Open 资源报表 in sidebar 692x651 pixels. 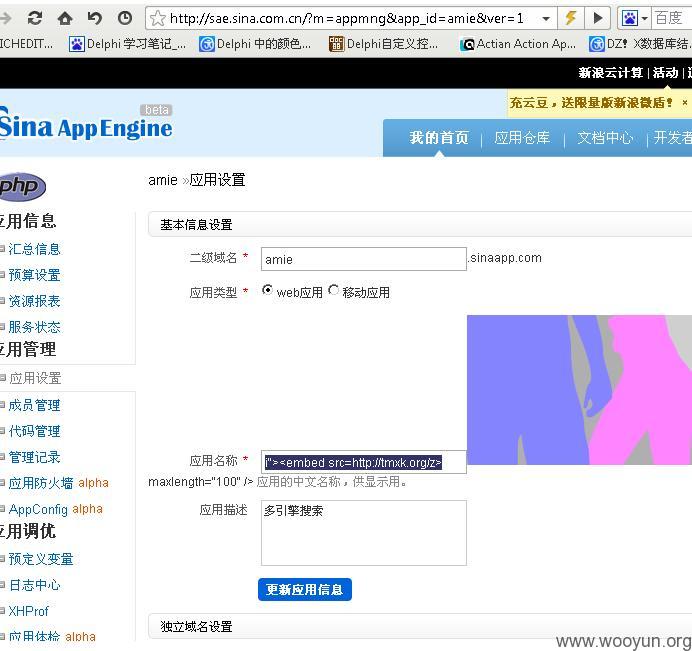pyautogui.click(x=34, y=301)
